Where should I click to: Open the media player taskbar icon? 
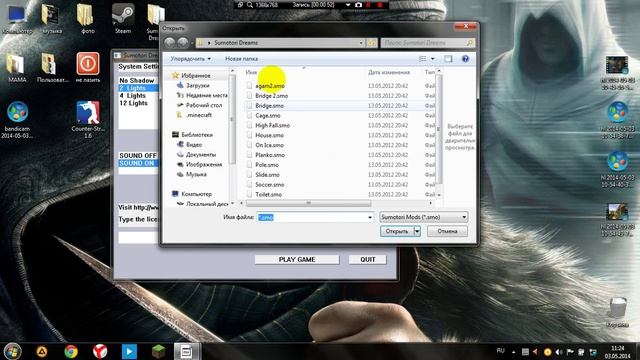tap(129, 351)
